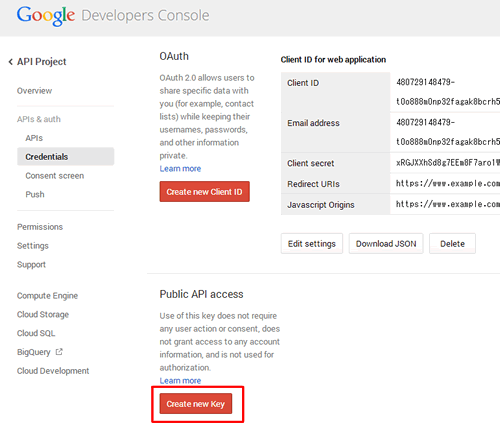Select the Redirect URIs value
This screenshot has width=500, height=442.
[x=448, y=183]
